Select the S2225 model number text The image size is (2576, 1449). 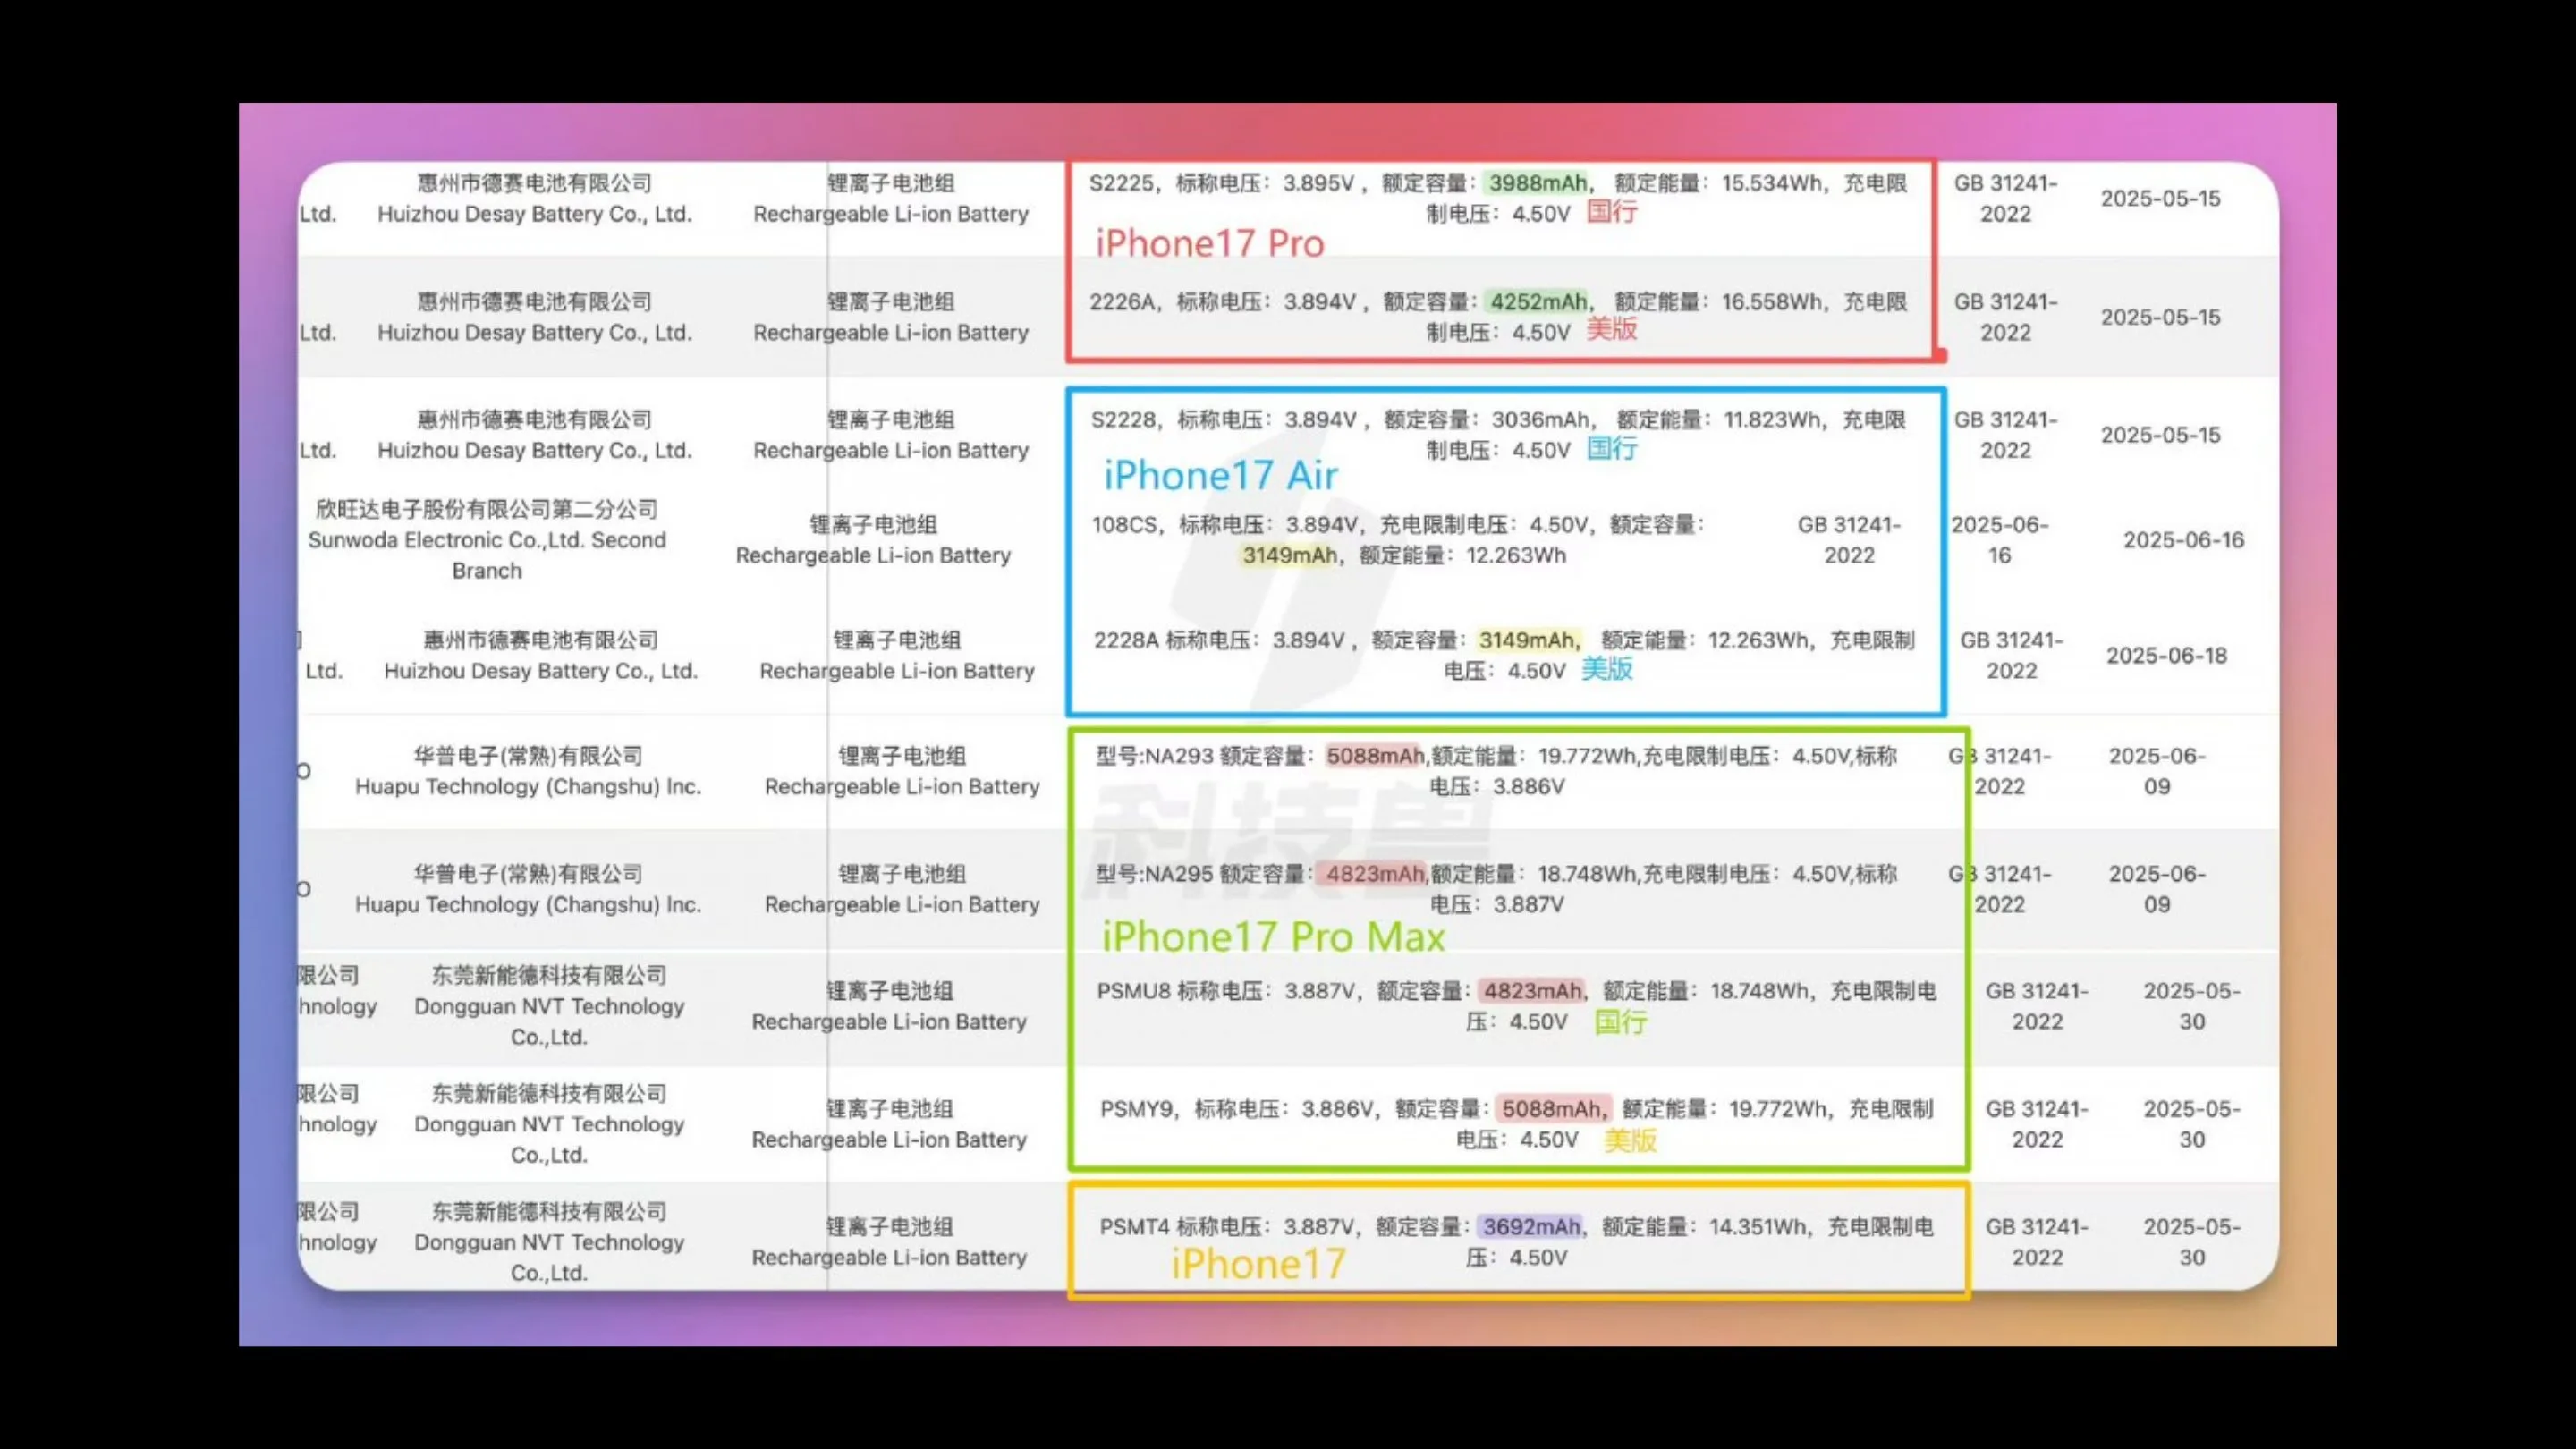click(1121, 183)
